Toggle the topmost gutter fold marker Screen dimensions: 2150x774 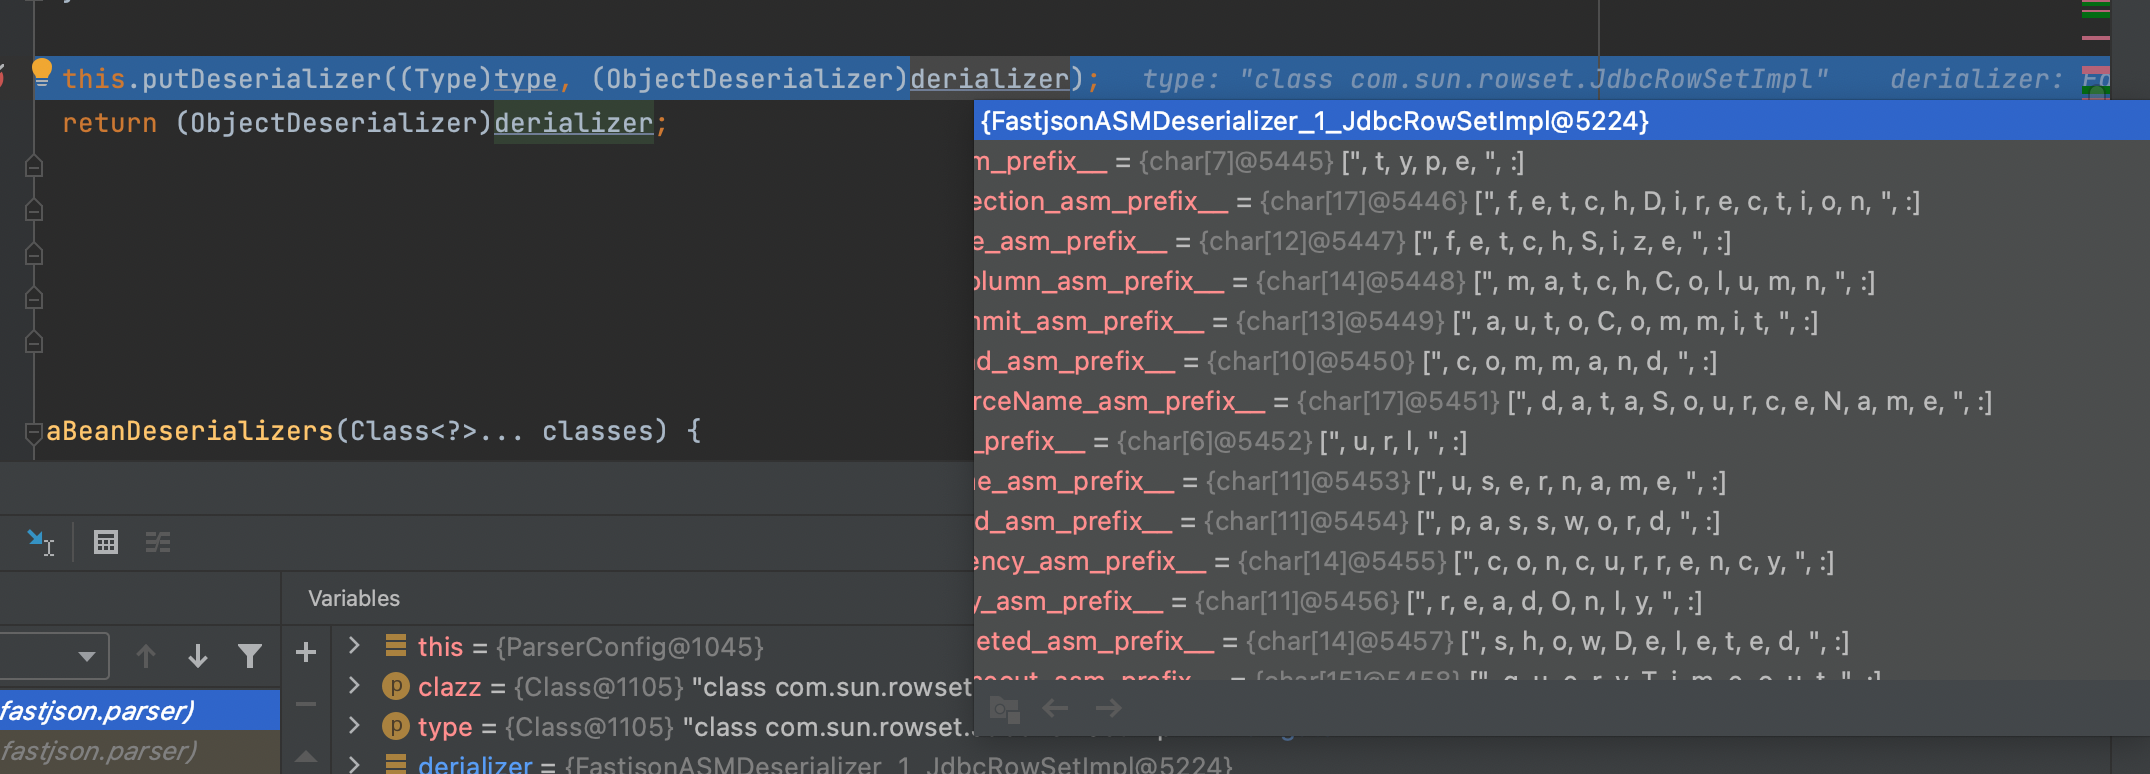point(33,166)
